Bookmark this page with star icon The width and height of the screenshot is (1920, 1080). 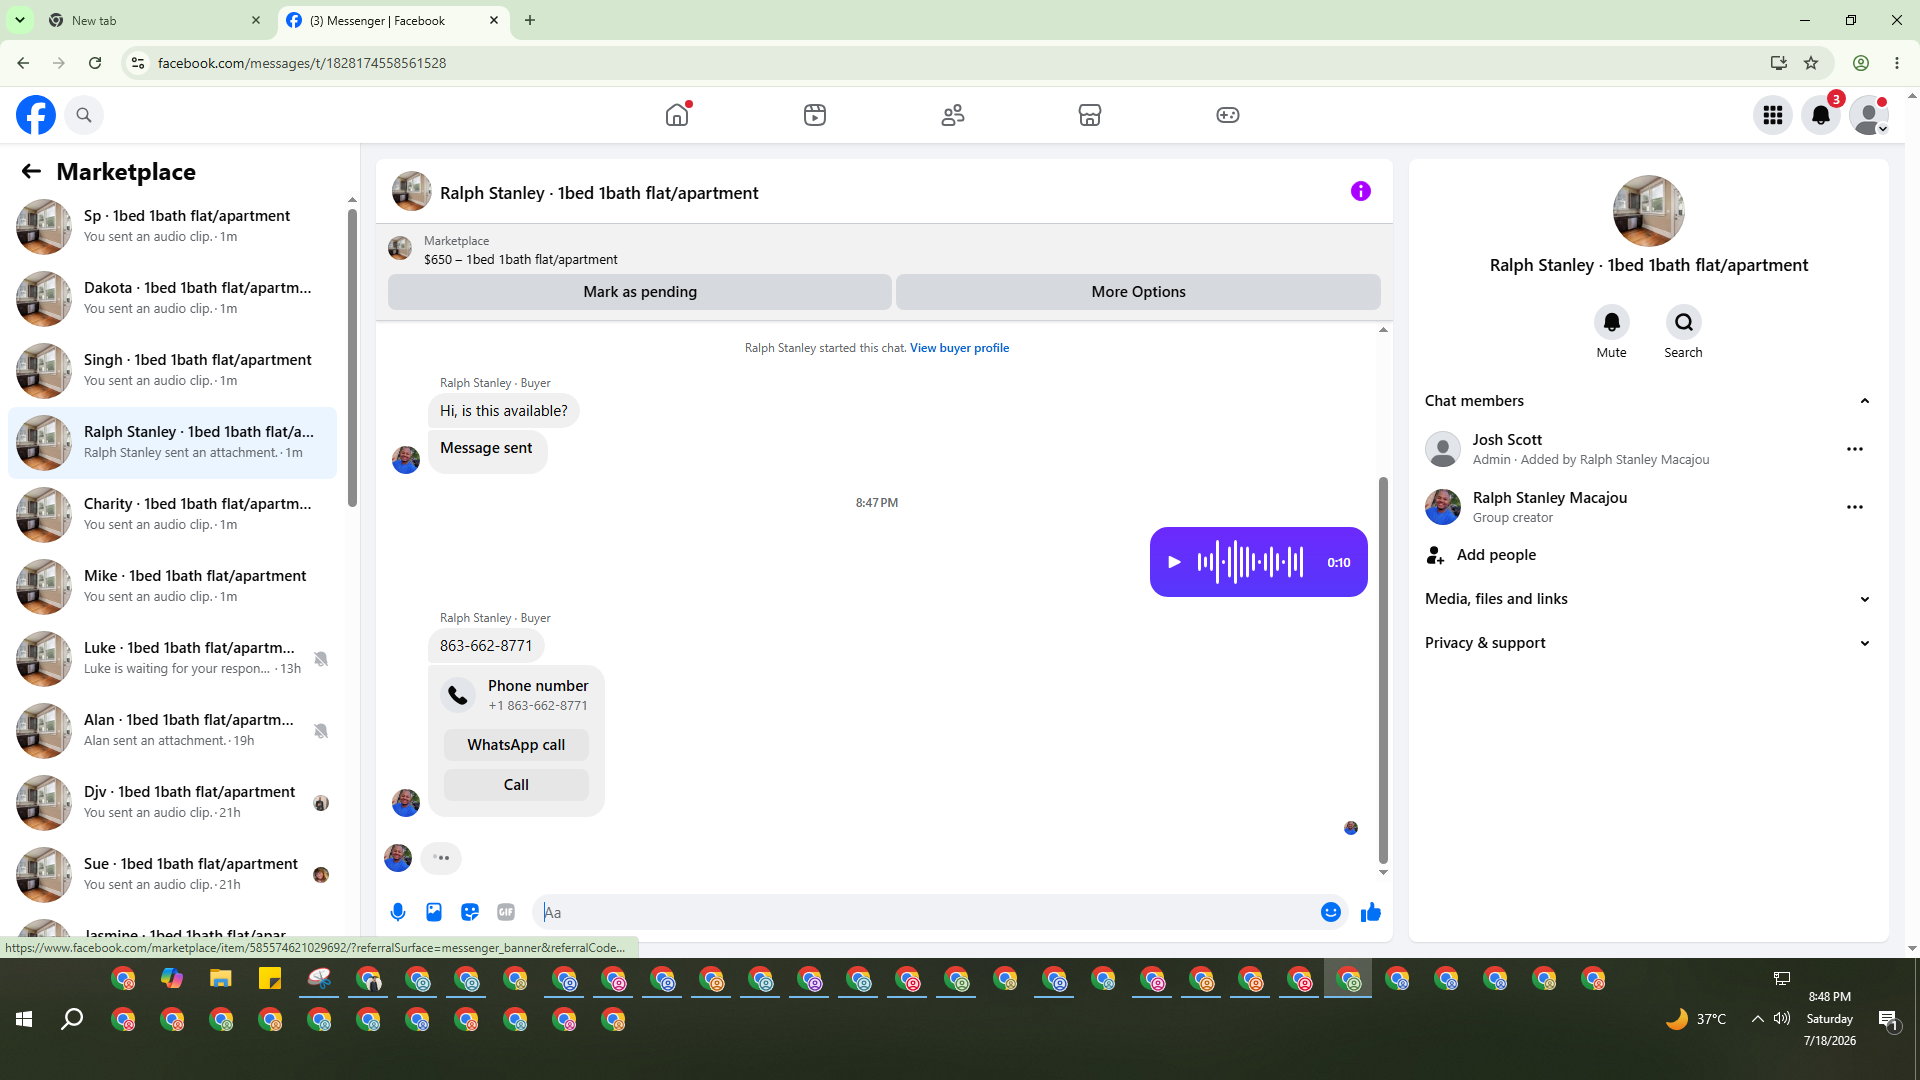click(1811, 63)
